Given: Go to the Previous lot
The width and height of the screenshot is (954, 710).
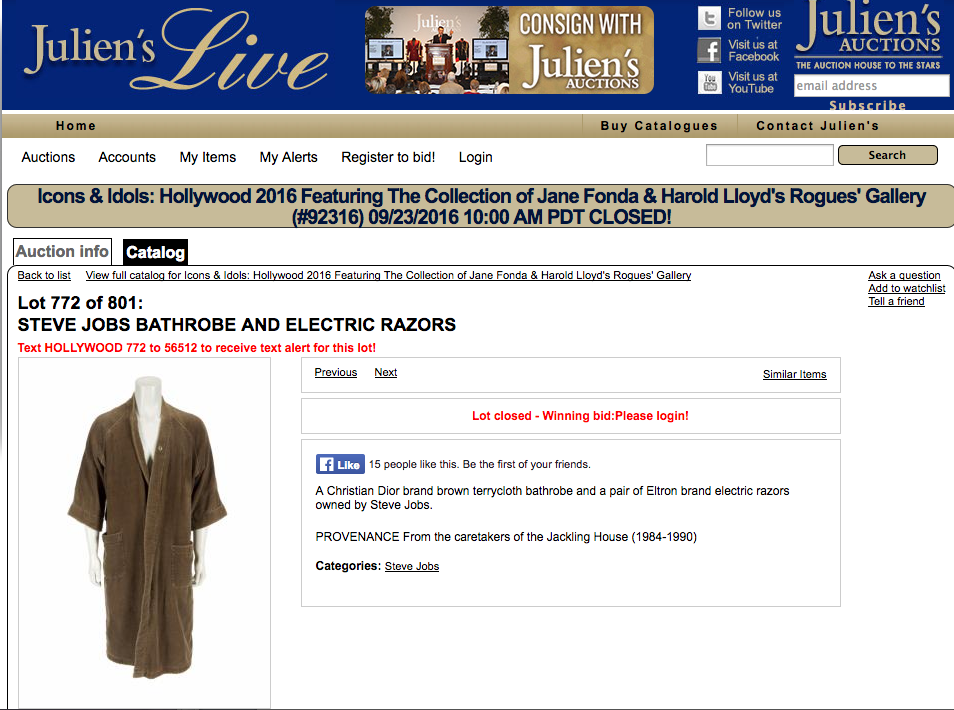Looking at the screenshot, I should (335, 373).
